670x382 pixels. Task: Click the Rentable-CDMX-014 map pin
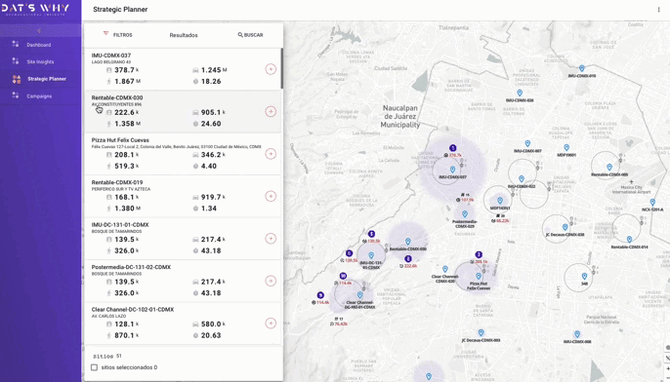point(629,240)
